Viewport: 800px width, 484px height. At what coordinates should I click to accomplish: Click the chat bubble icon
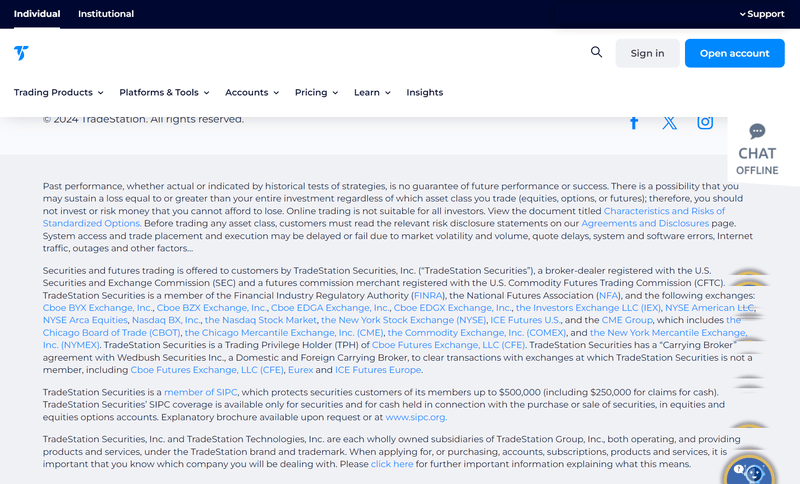(757, 132)
